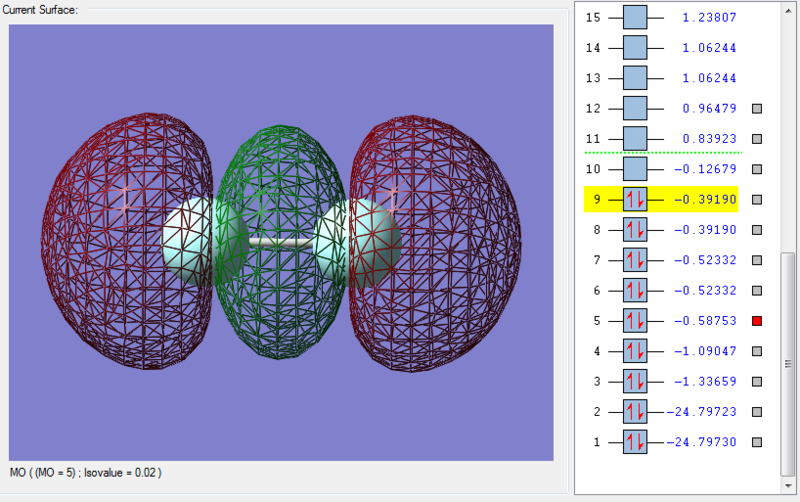Select the orbital 11 occupancy box
The width and height of the screenshot is (800, 502).
(x=635, y=139)
